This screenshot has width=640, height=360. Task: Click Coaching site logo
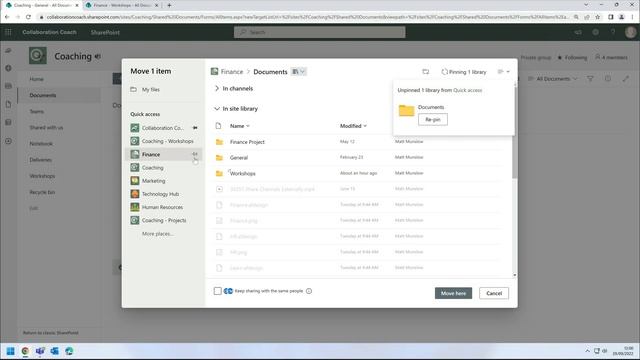[38, 56]
